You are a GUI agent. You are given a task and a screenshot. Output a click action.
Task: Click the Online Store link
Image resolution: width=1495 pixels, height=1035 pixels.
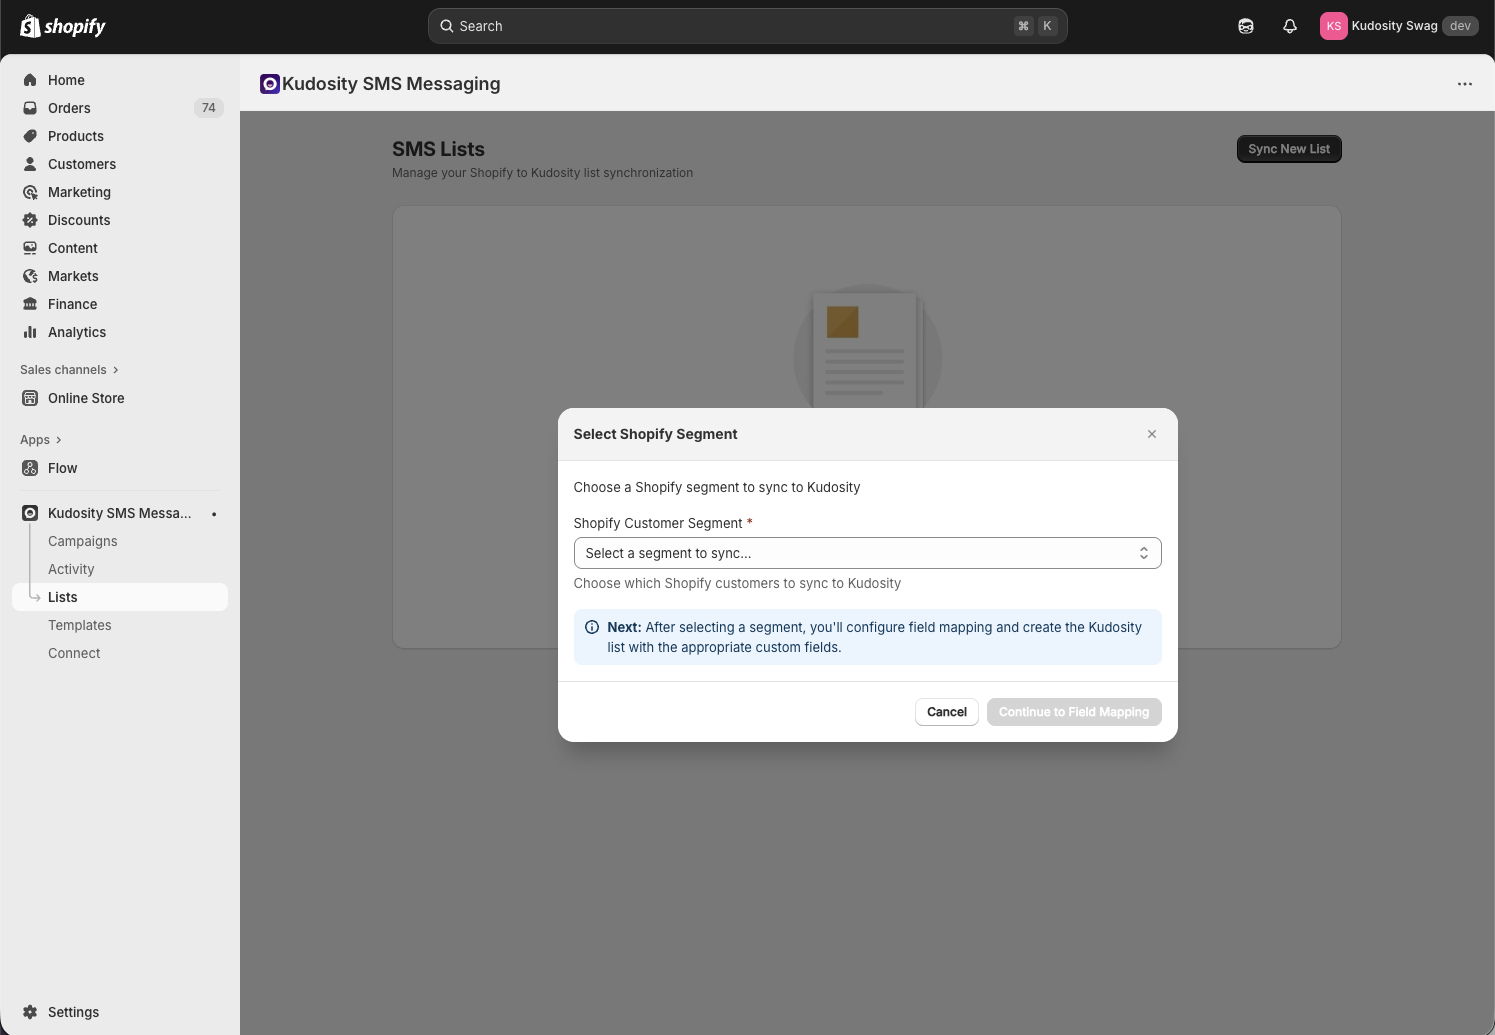click(x=86, y=398)
